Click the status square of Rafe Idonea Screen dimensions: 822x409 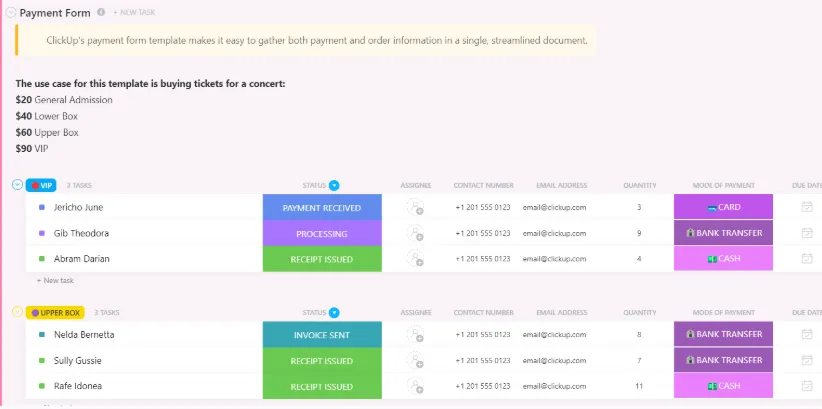tap(42, 386)
